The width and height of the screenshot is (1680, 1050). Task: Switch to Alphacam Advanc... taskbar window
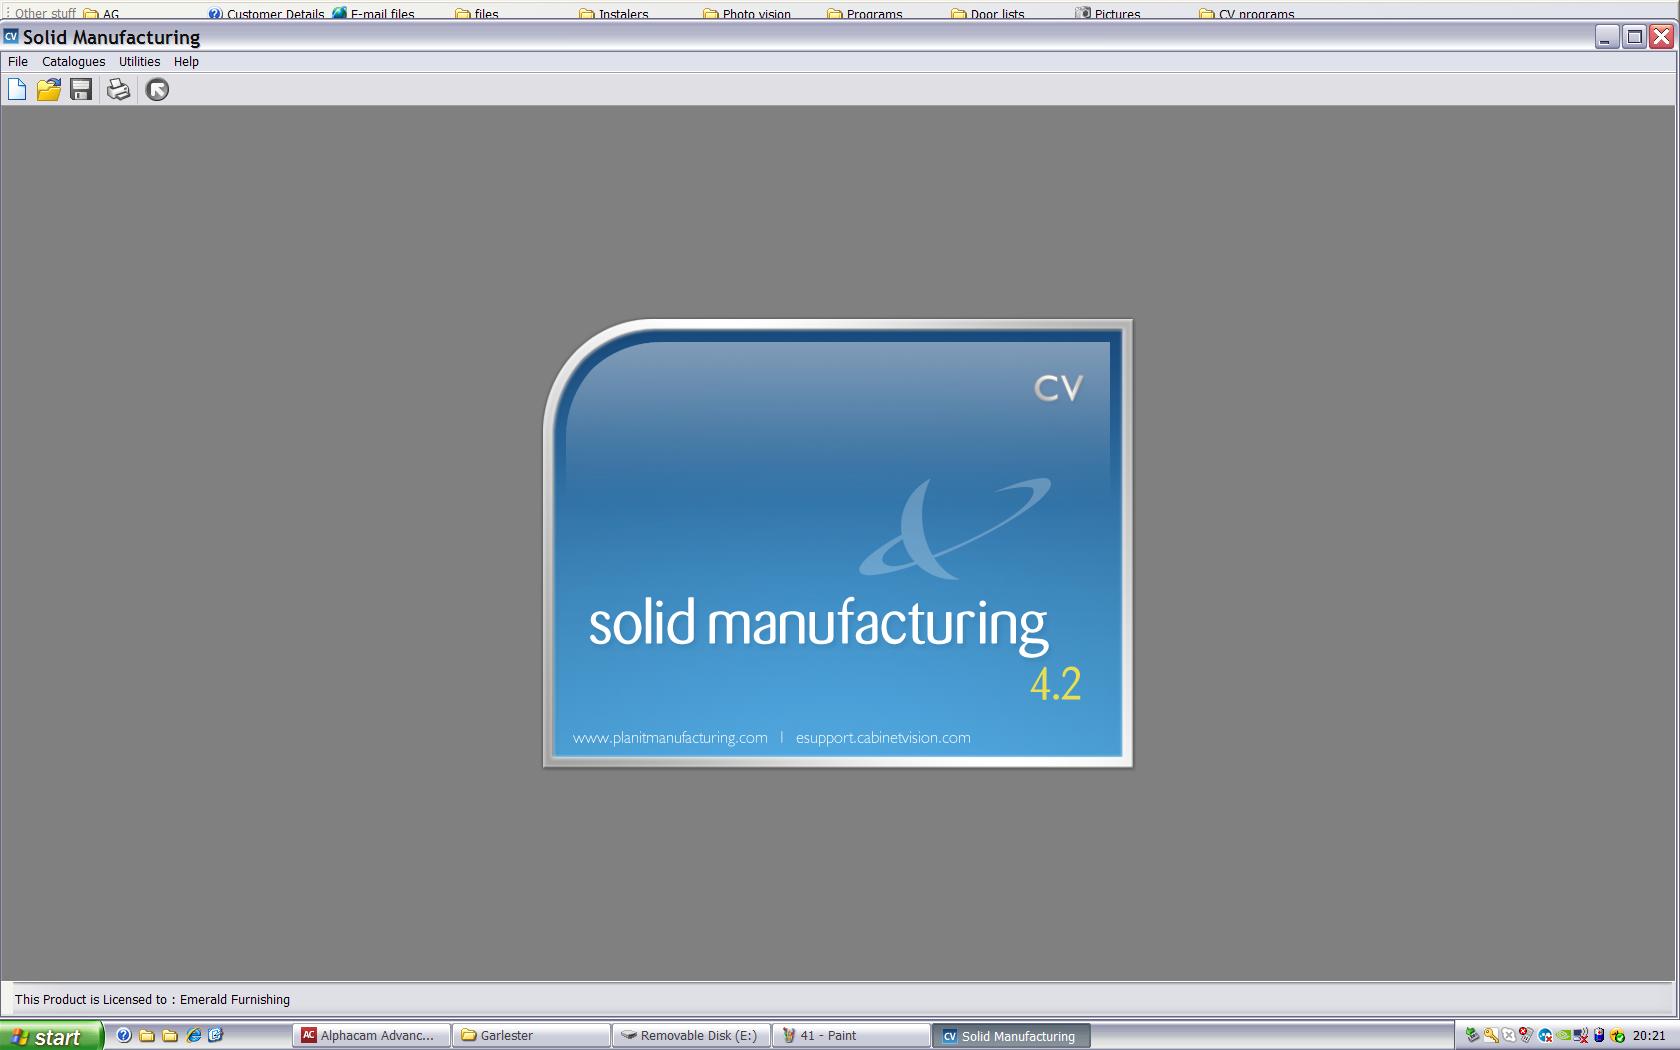371,1036
